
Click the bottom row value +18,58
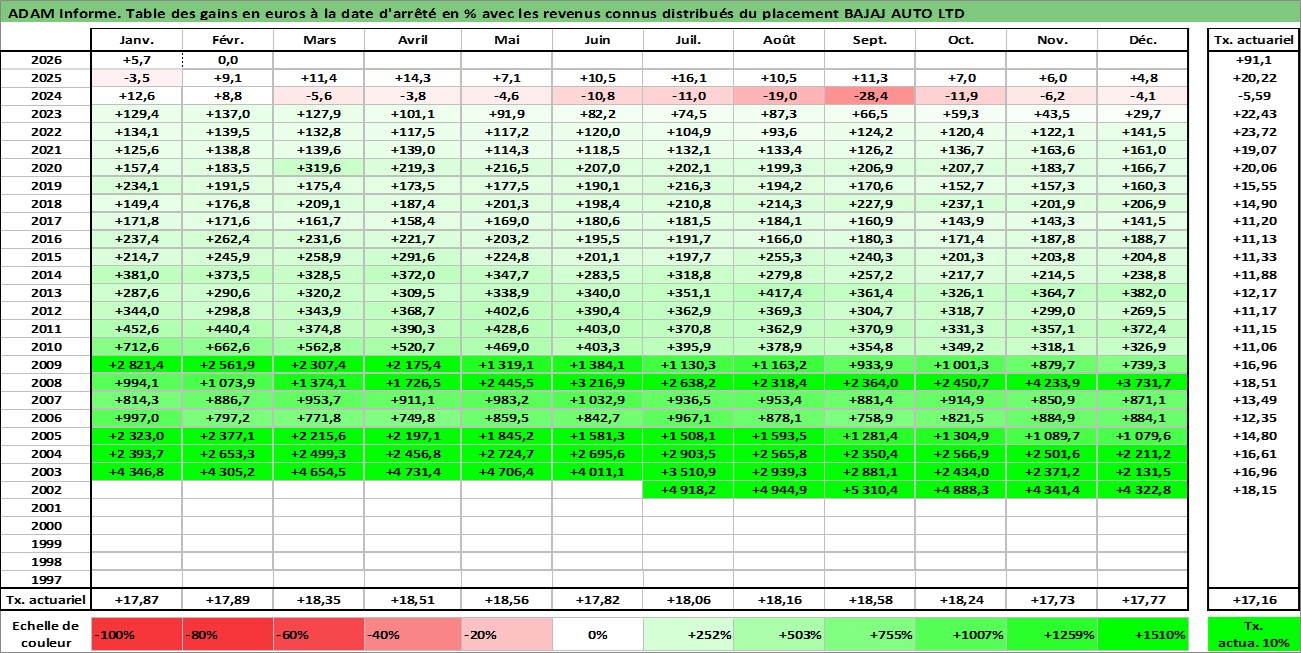(869, 600)
